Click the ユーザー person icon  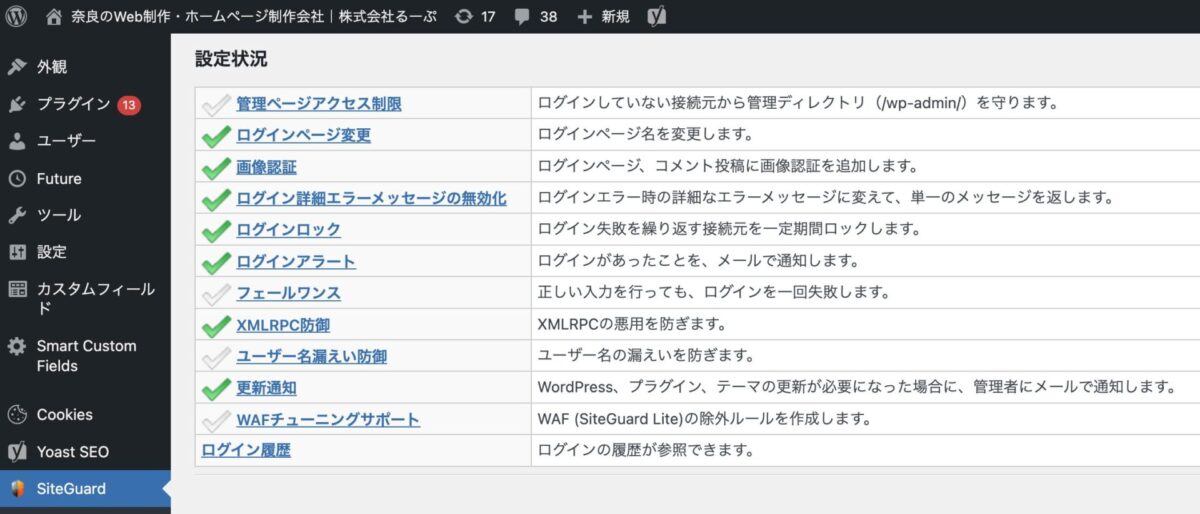17,141
